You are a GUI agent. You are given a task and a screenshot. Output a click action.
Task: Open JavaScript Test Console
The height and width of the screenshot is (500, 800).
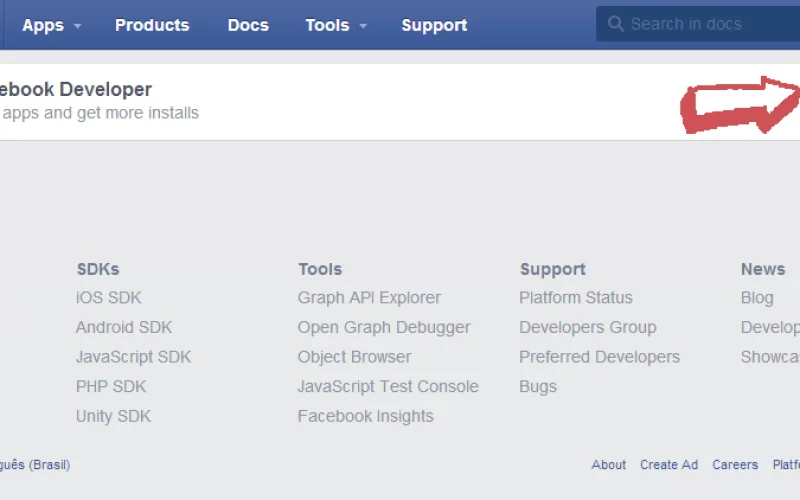[x=388, y=386]
